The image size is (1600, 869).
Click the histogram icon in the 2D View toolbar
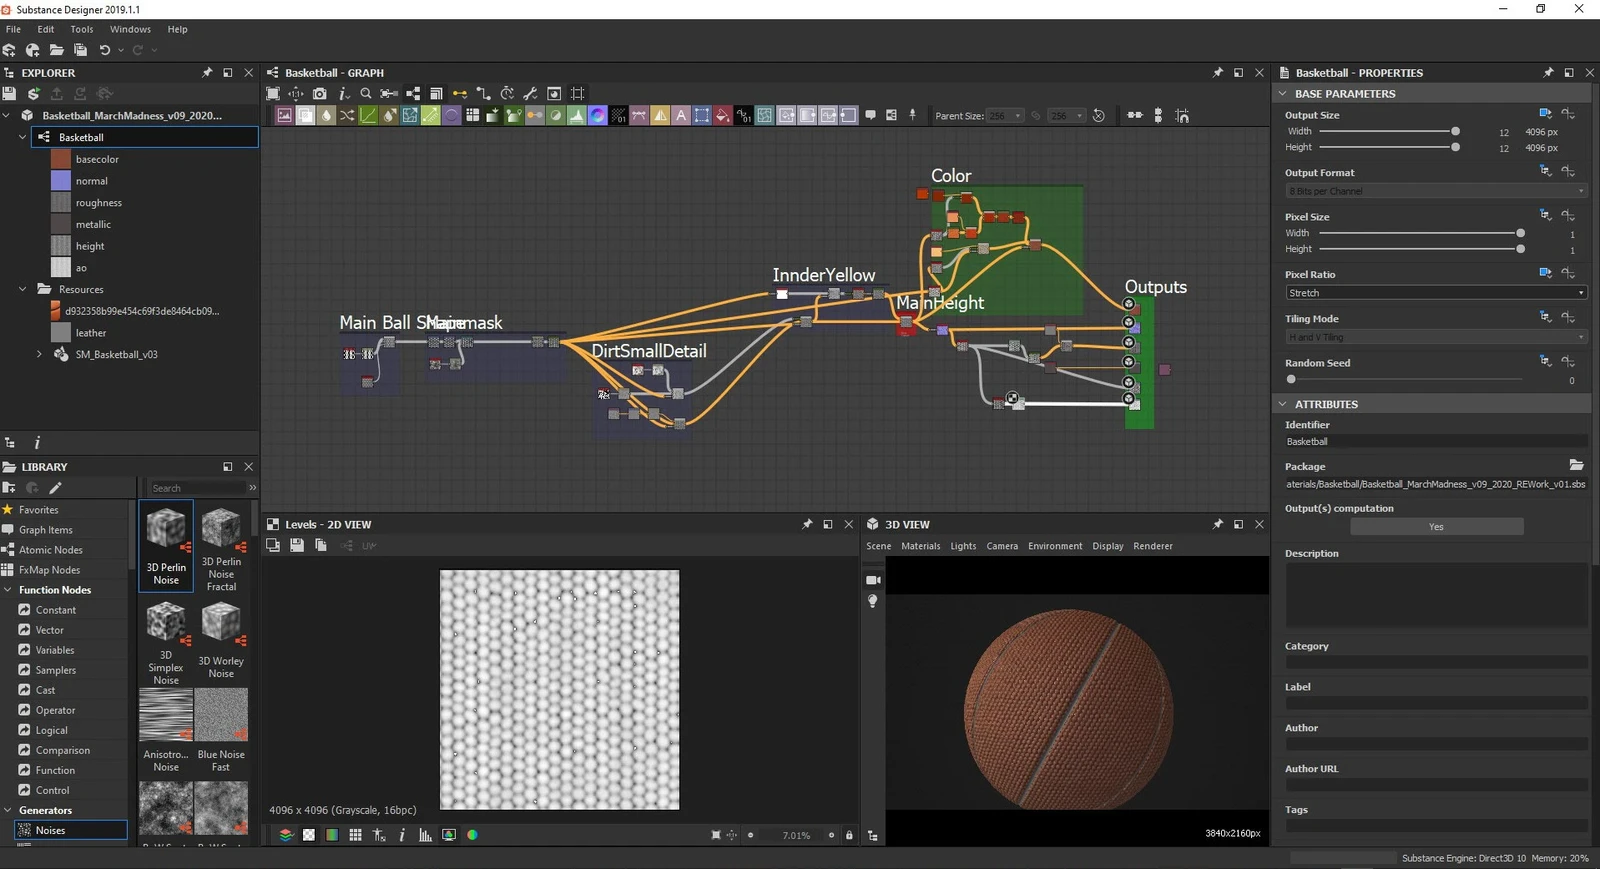pyautogui.click(x=425, y=835)
